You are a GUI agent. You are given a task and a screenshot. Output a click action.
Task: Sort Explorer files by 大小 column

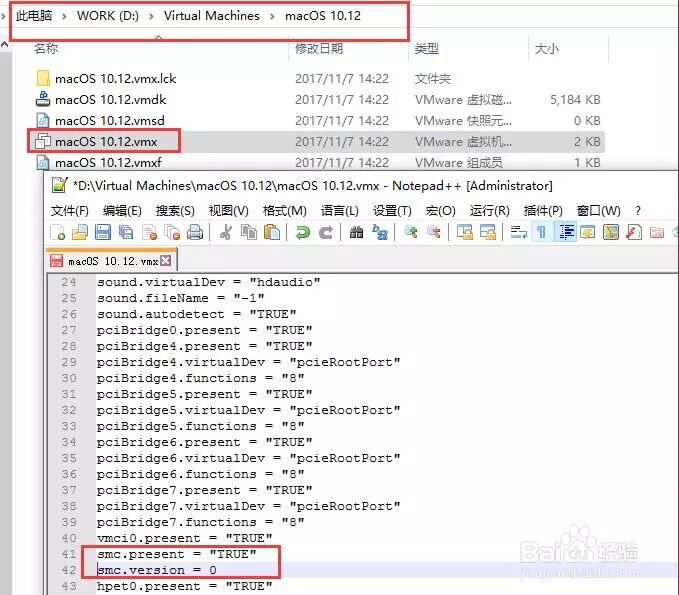point(546,49)
